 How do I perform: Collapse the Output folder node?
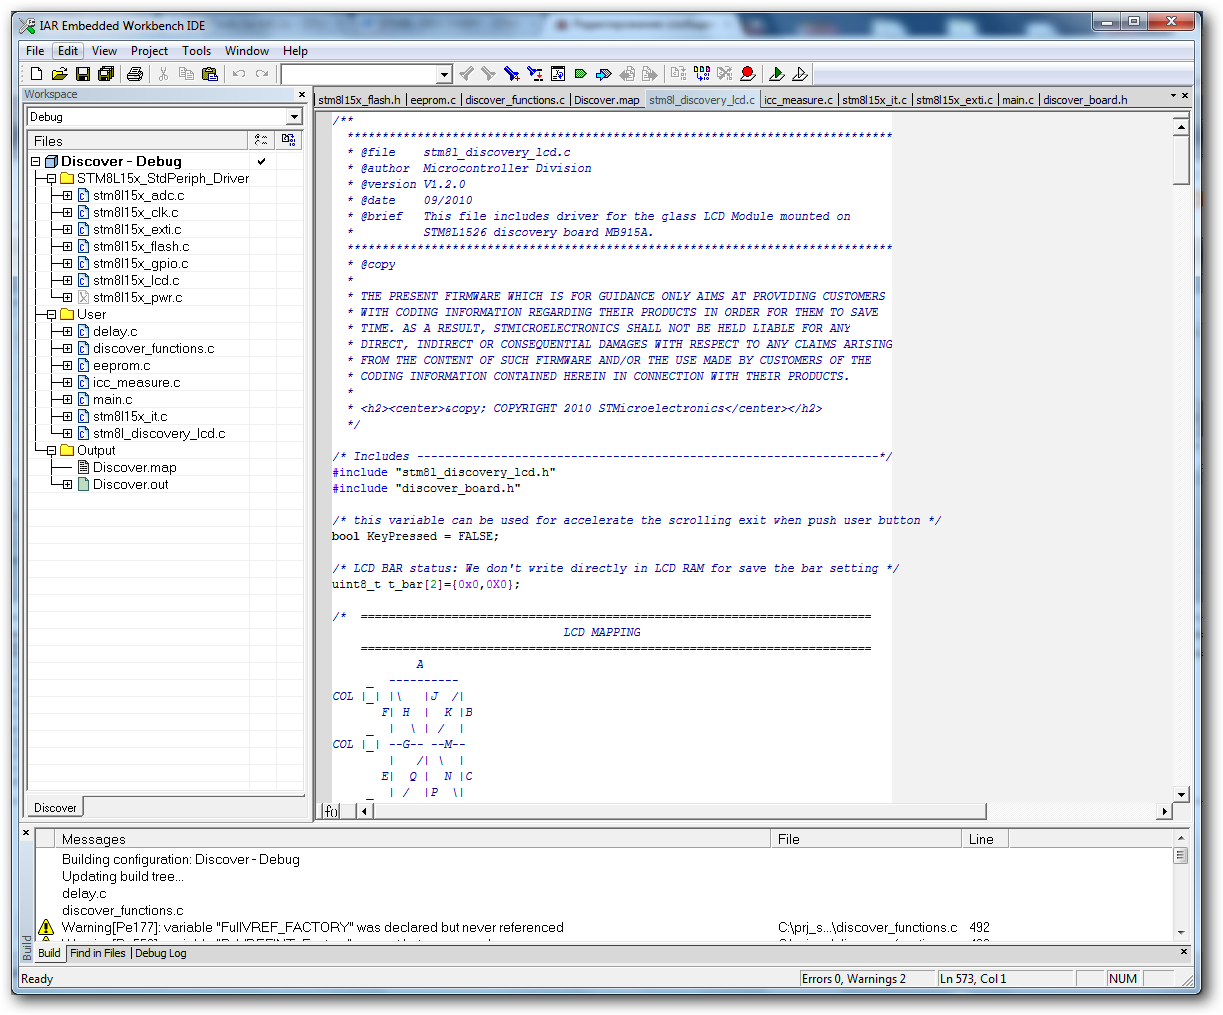click(x=51, y=450)
